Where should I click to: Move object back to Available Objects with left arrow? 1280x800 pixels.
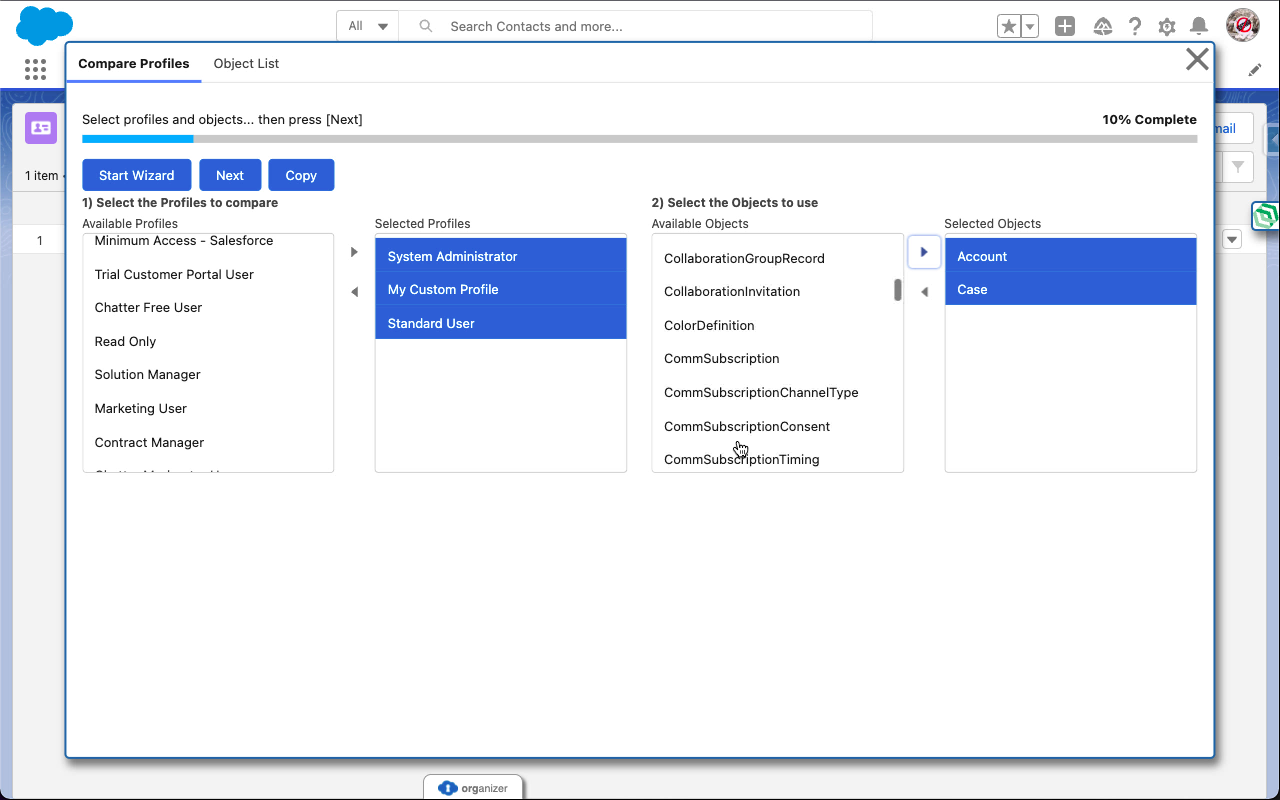tap(924, 292)
